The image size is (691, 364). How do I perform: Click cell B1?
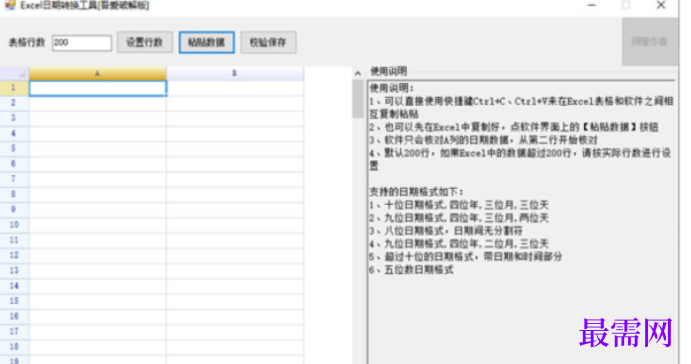[235, 88]
